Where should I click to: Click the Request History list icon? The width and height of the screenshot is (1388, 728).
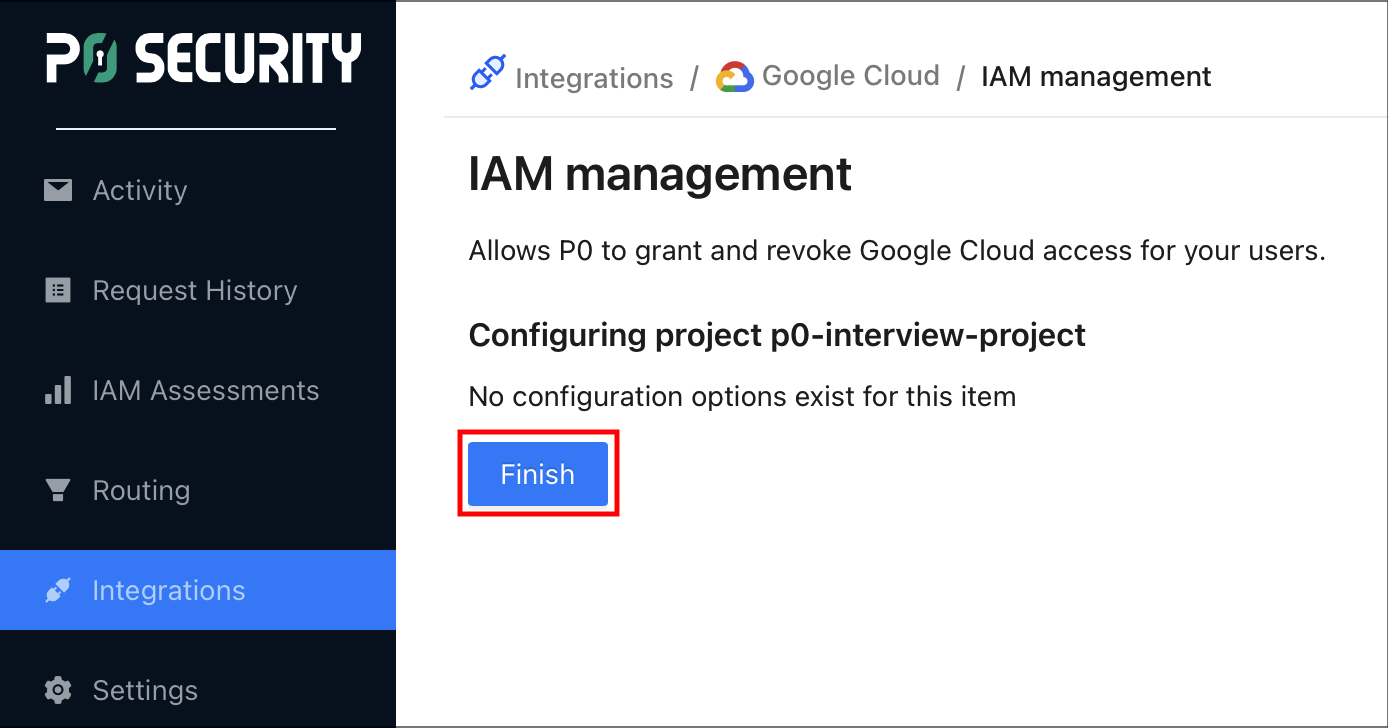[x=58, y=290]
